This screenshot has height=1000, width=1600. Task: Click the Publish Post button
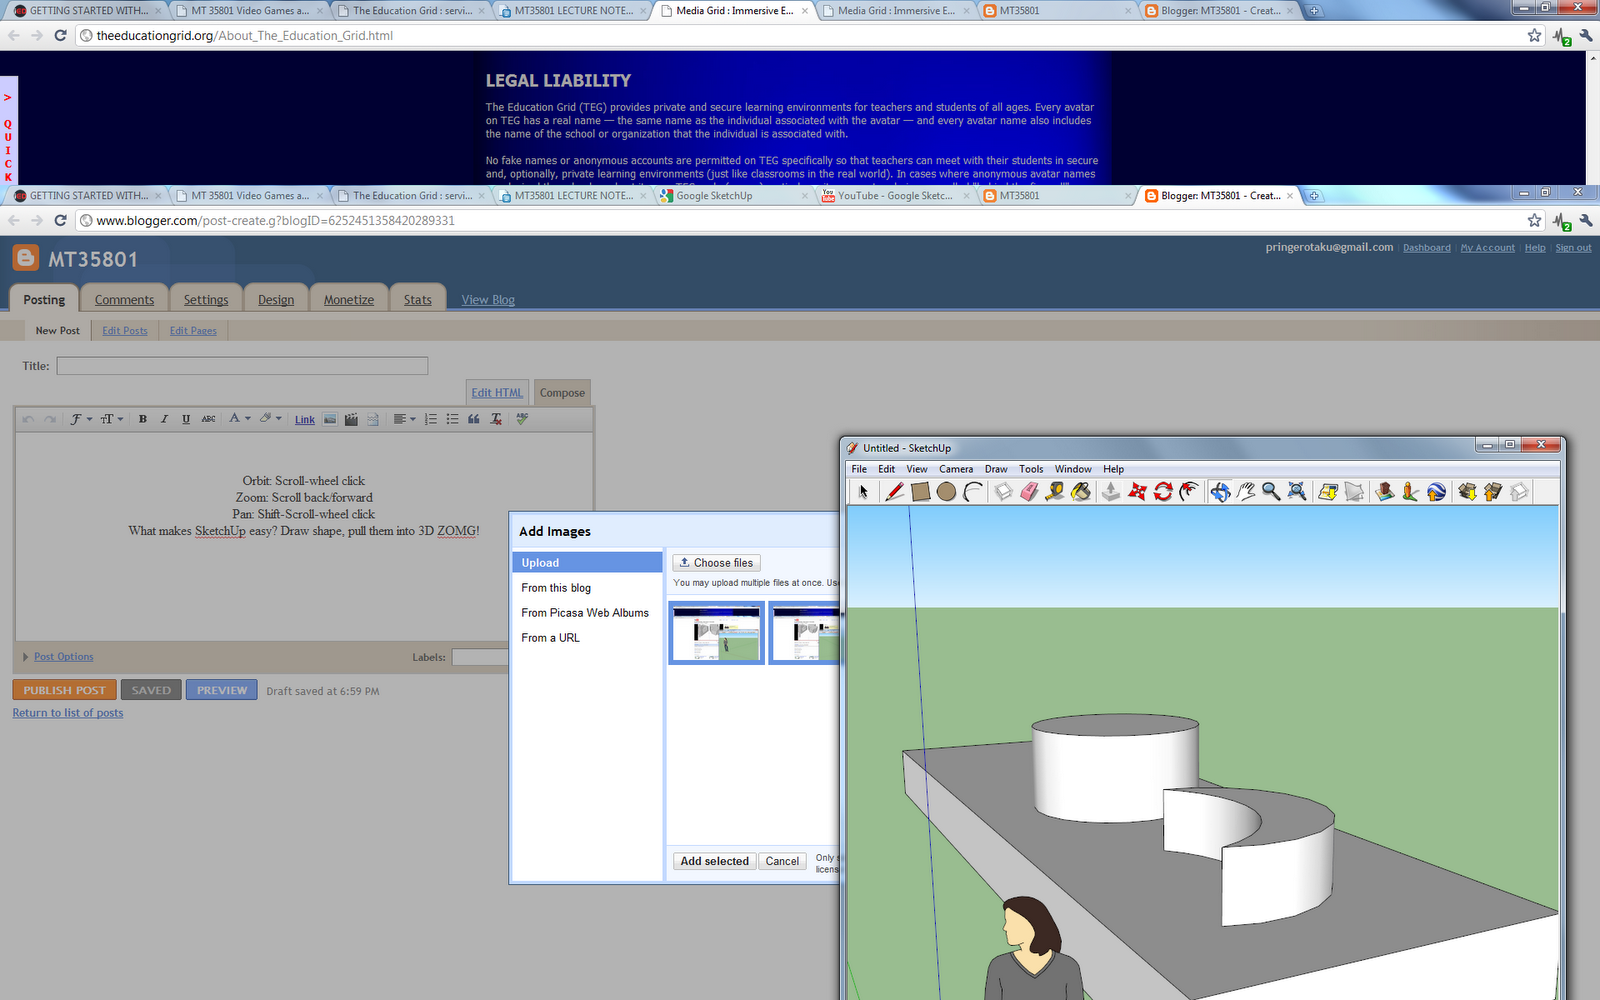[63, 689]
